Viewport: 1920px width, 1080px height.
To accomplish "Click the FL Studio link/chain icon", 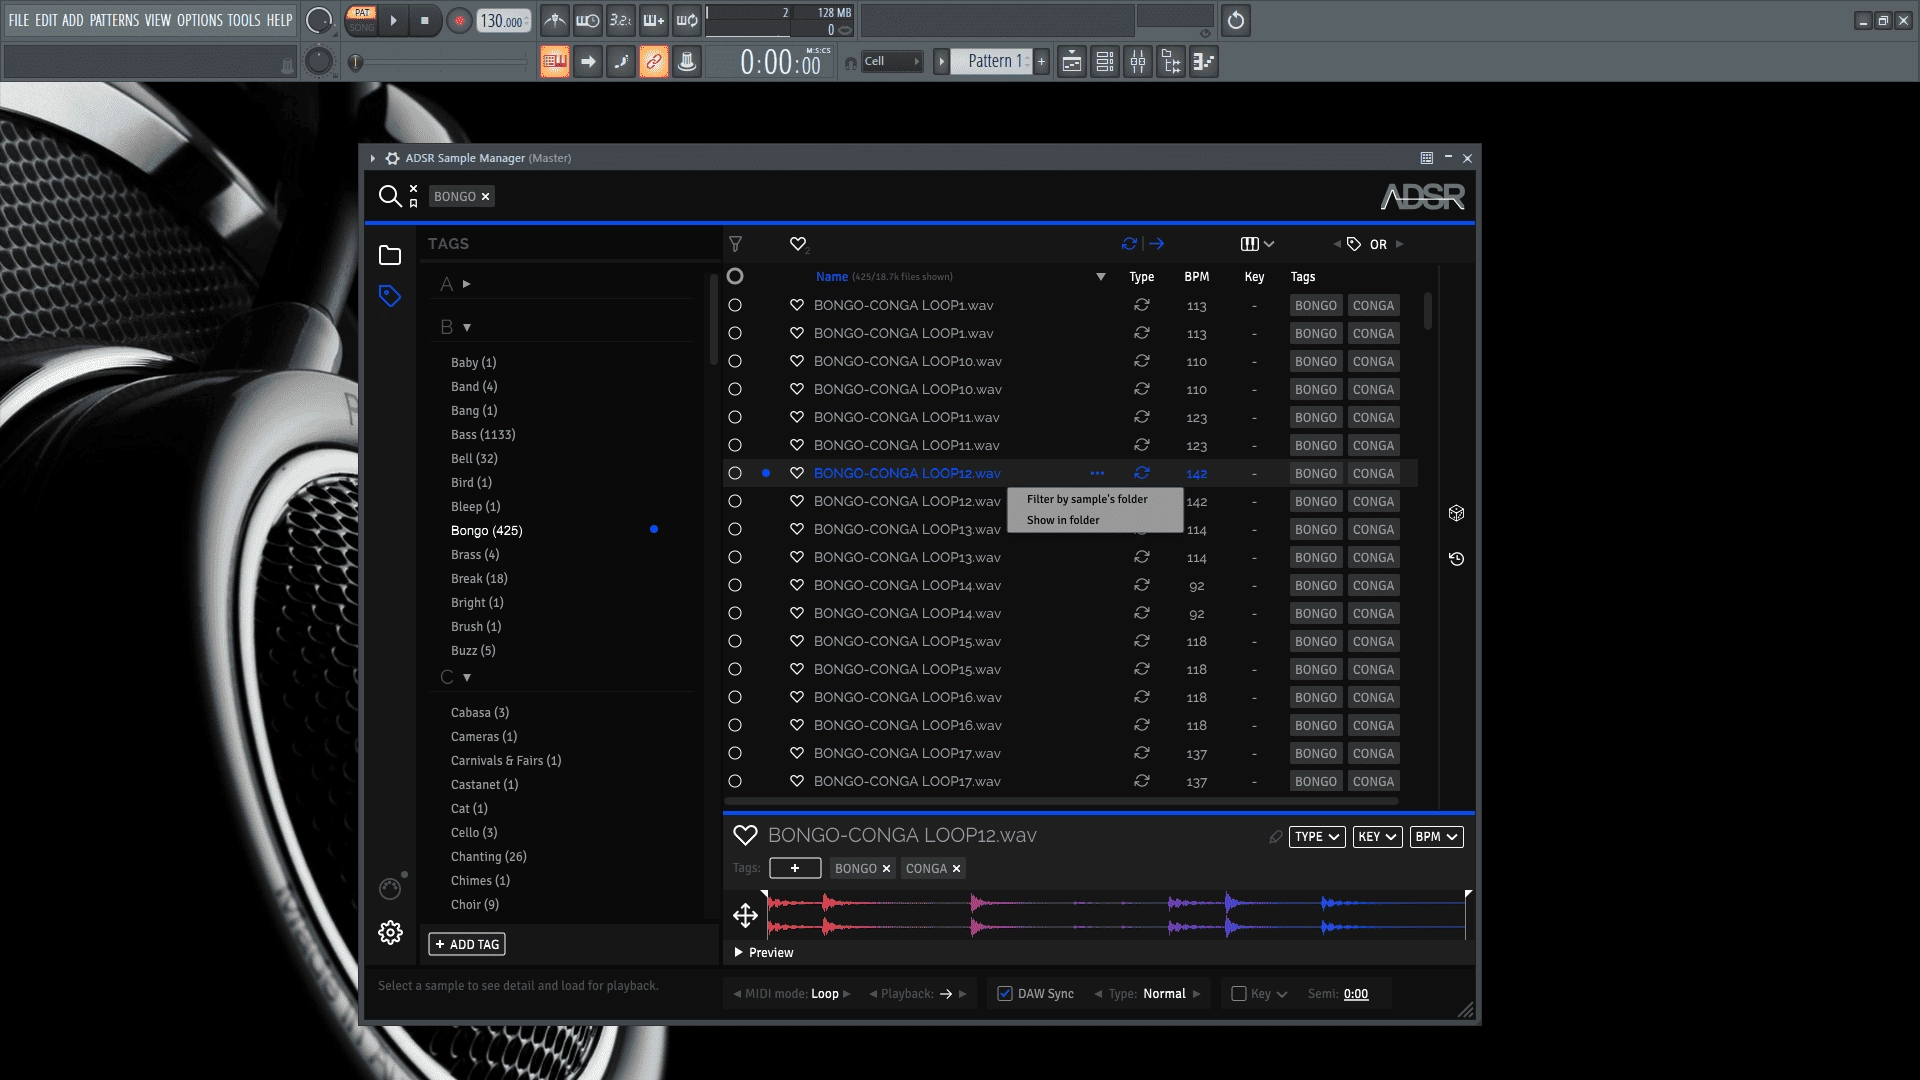I will point(654,62).
